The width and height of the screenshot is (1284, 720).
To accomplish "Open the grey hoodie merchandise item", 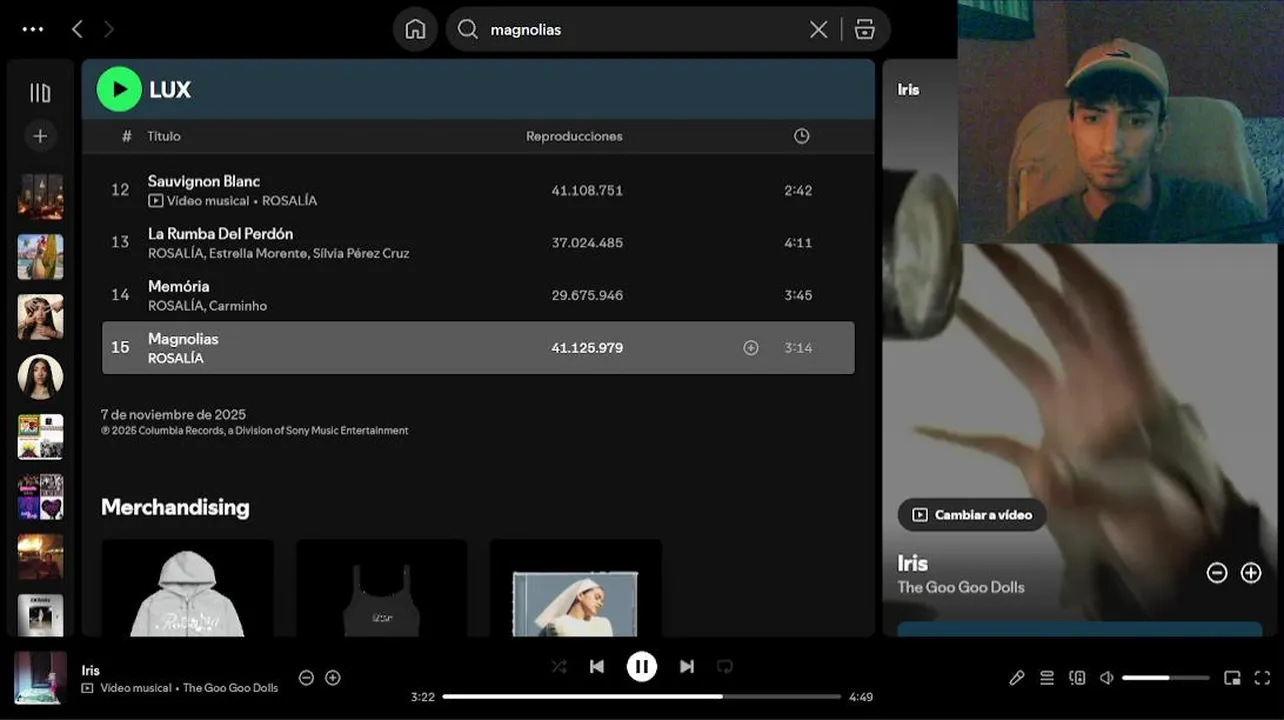I will click(188, 588).
